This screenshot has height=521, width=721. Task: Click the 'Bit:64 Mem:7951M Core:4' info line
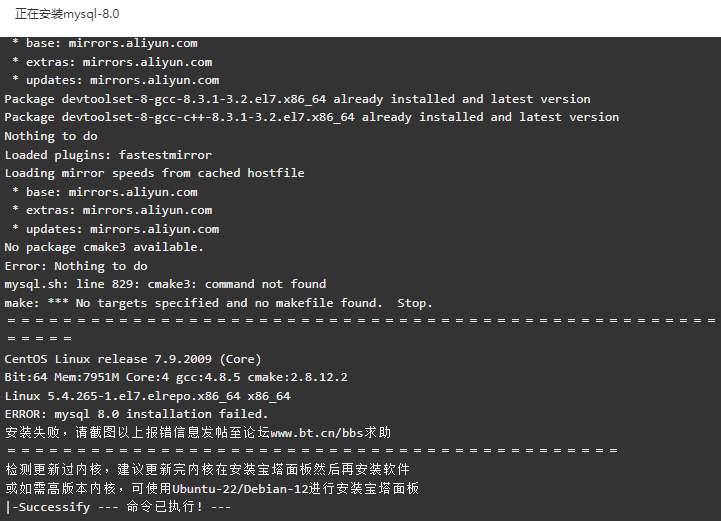pyautogui.click(x=176, y=378)
